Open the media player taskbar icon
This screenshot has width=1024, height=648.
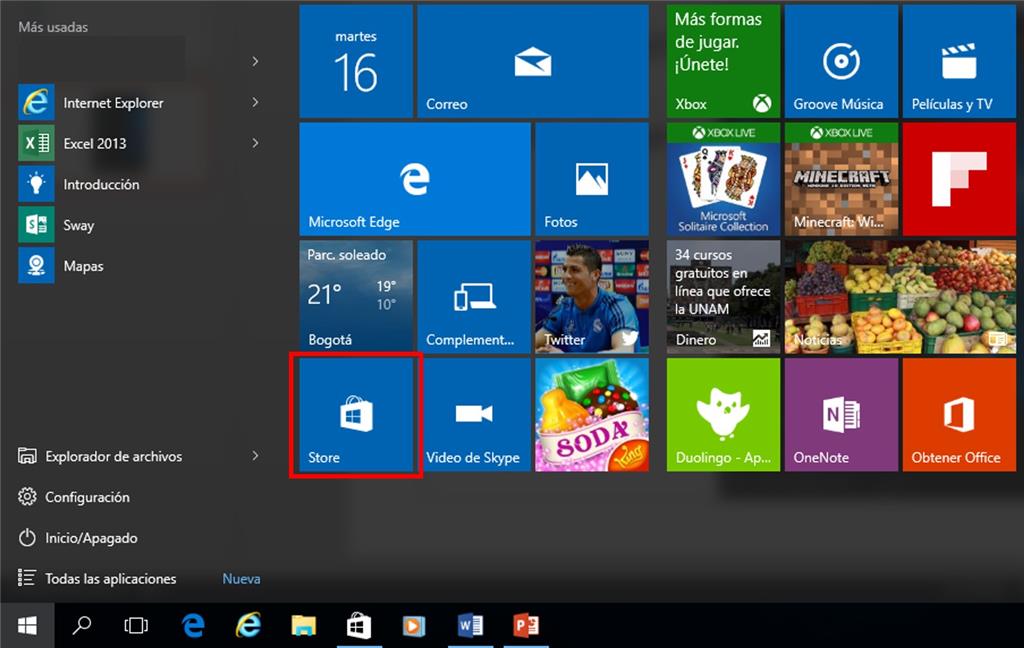414,626
